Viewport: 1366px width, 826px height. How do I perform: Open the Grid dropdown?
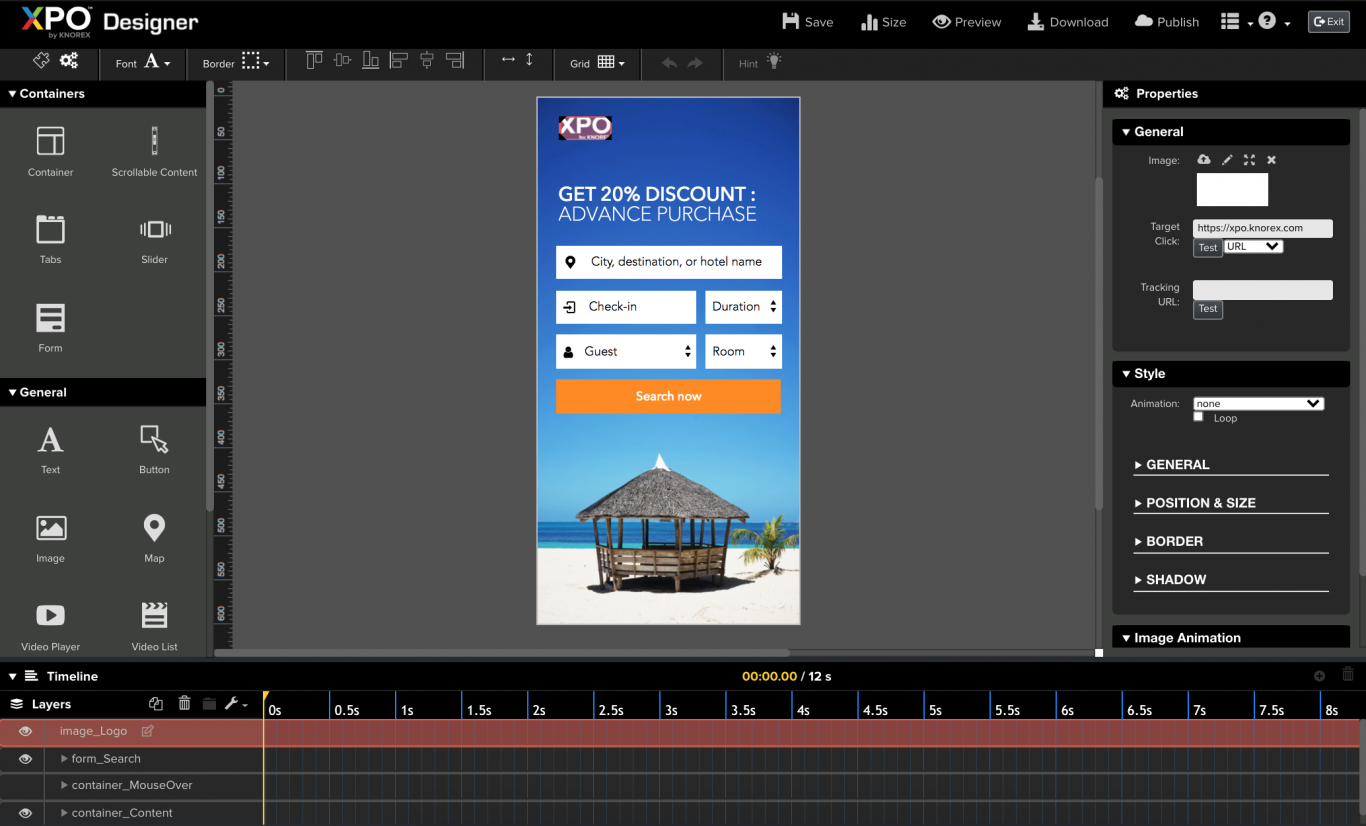597,62
